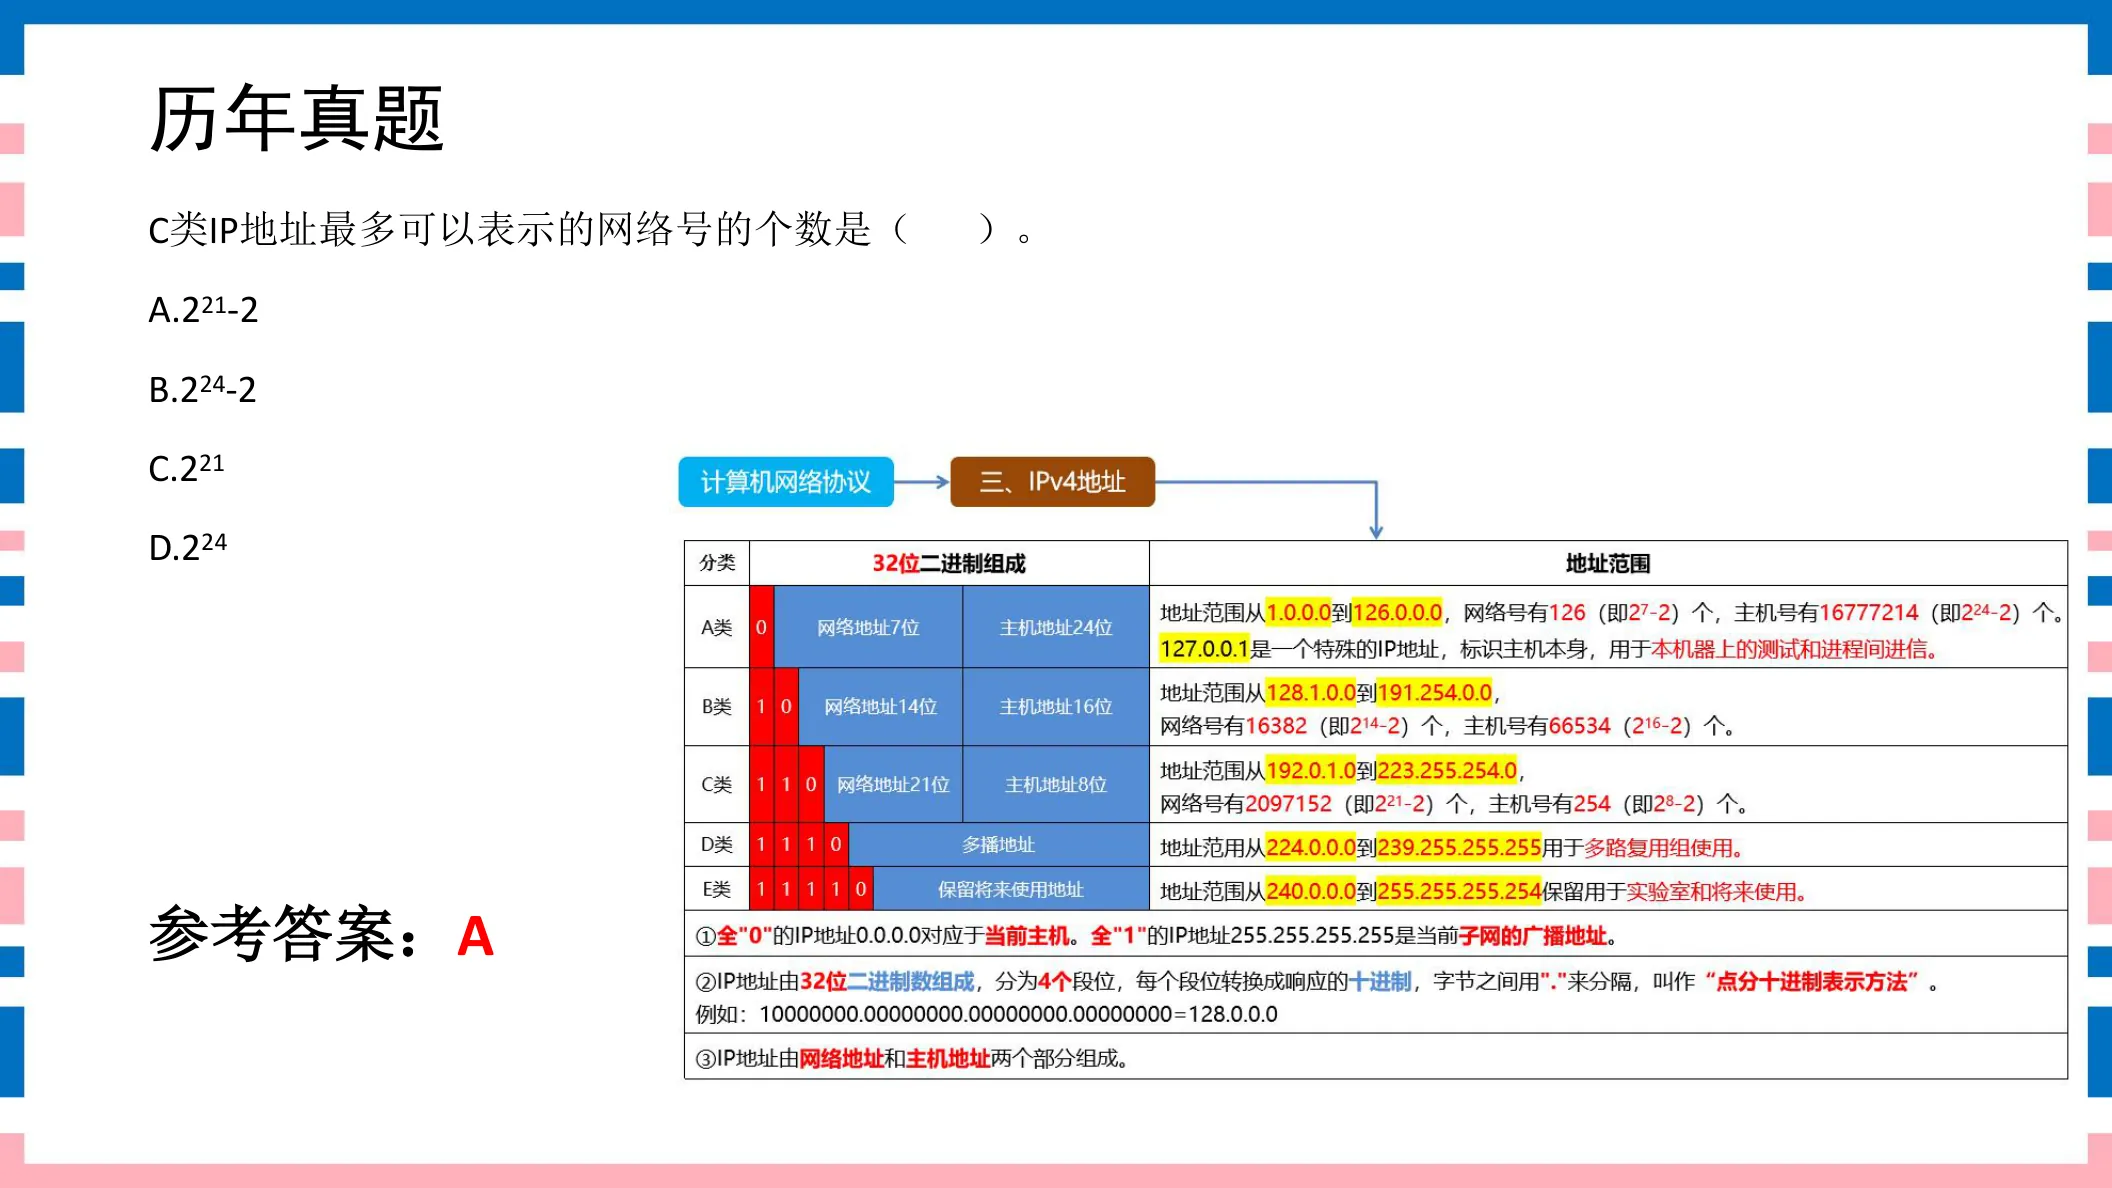Click the 主机地址8位 cell

tap(1056, 784)
